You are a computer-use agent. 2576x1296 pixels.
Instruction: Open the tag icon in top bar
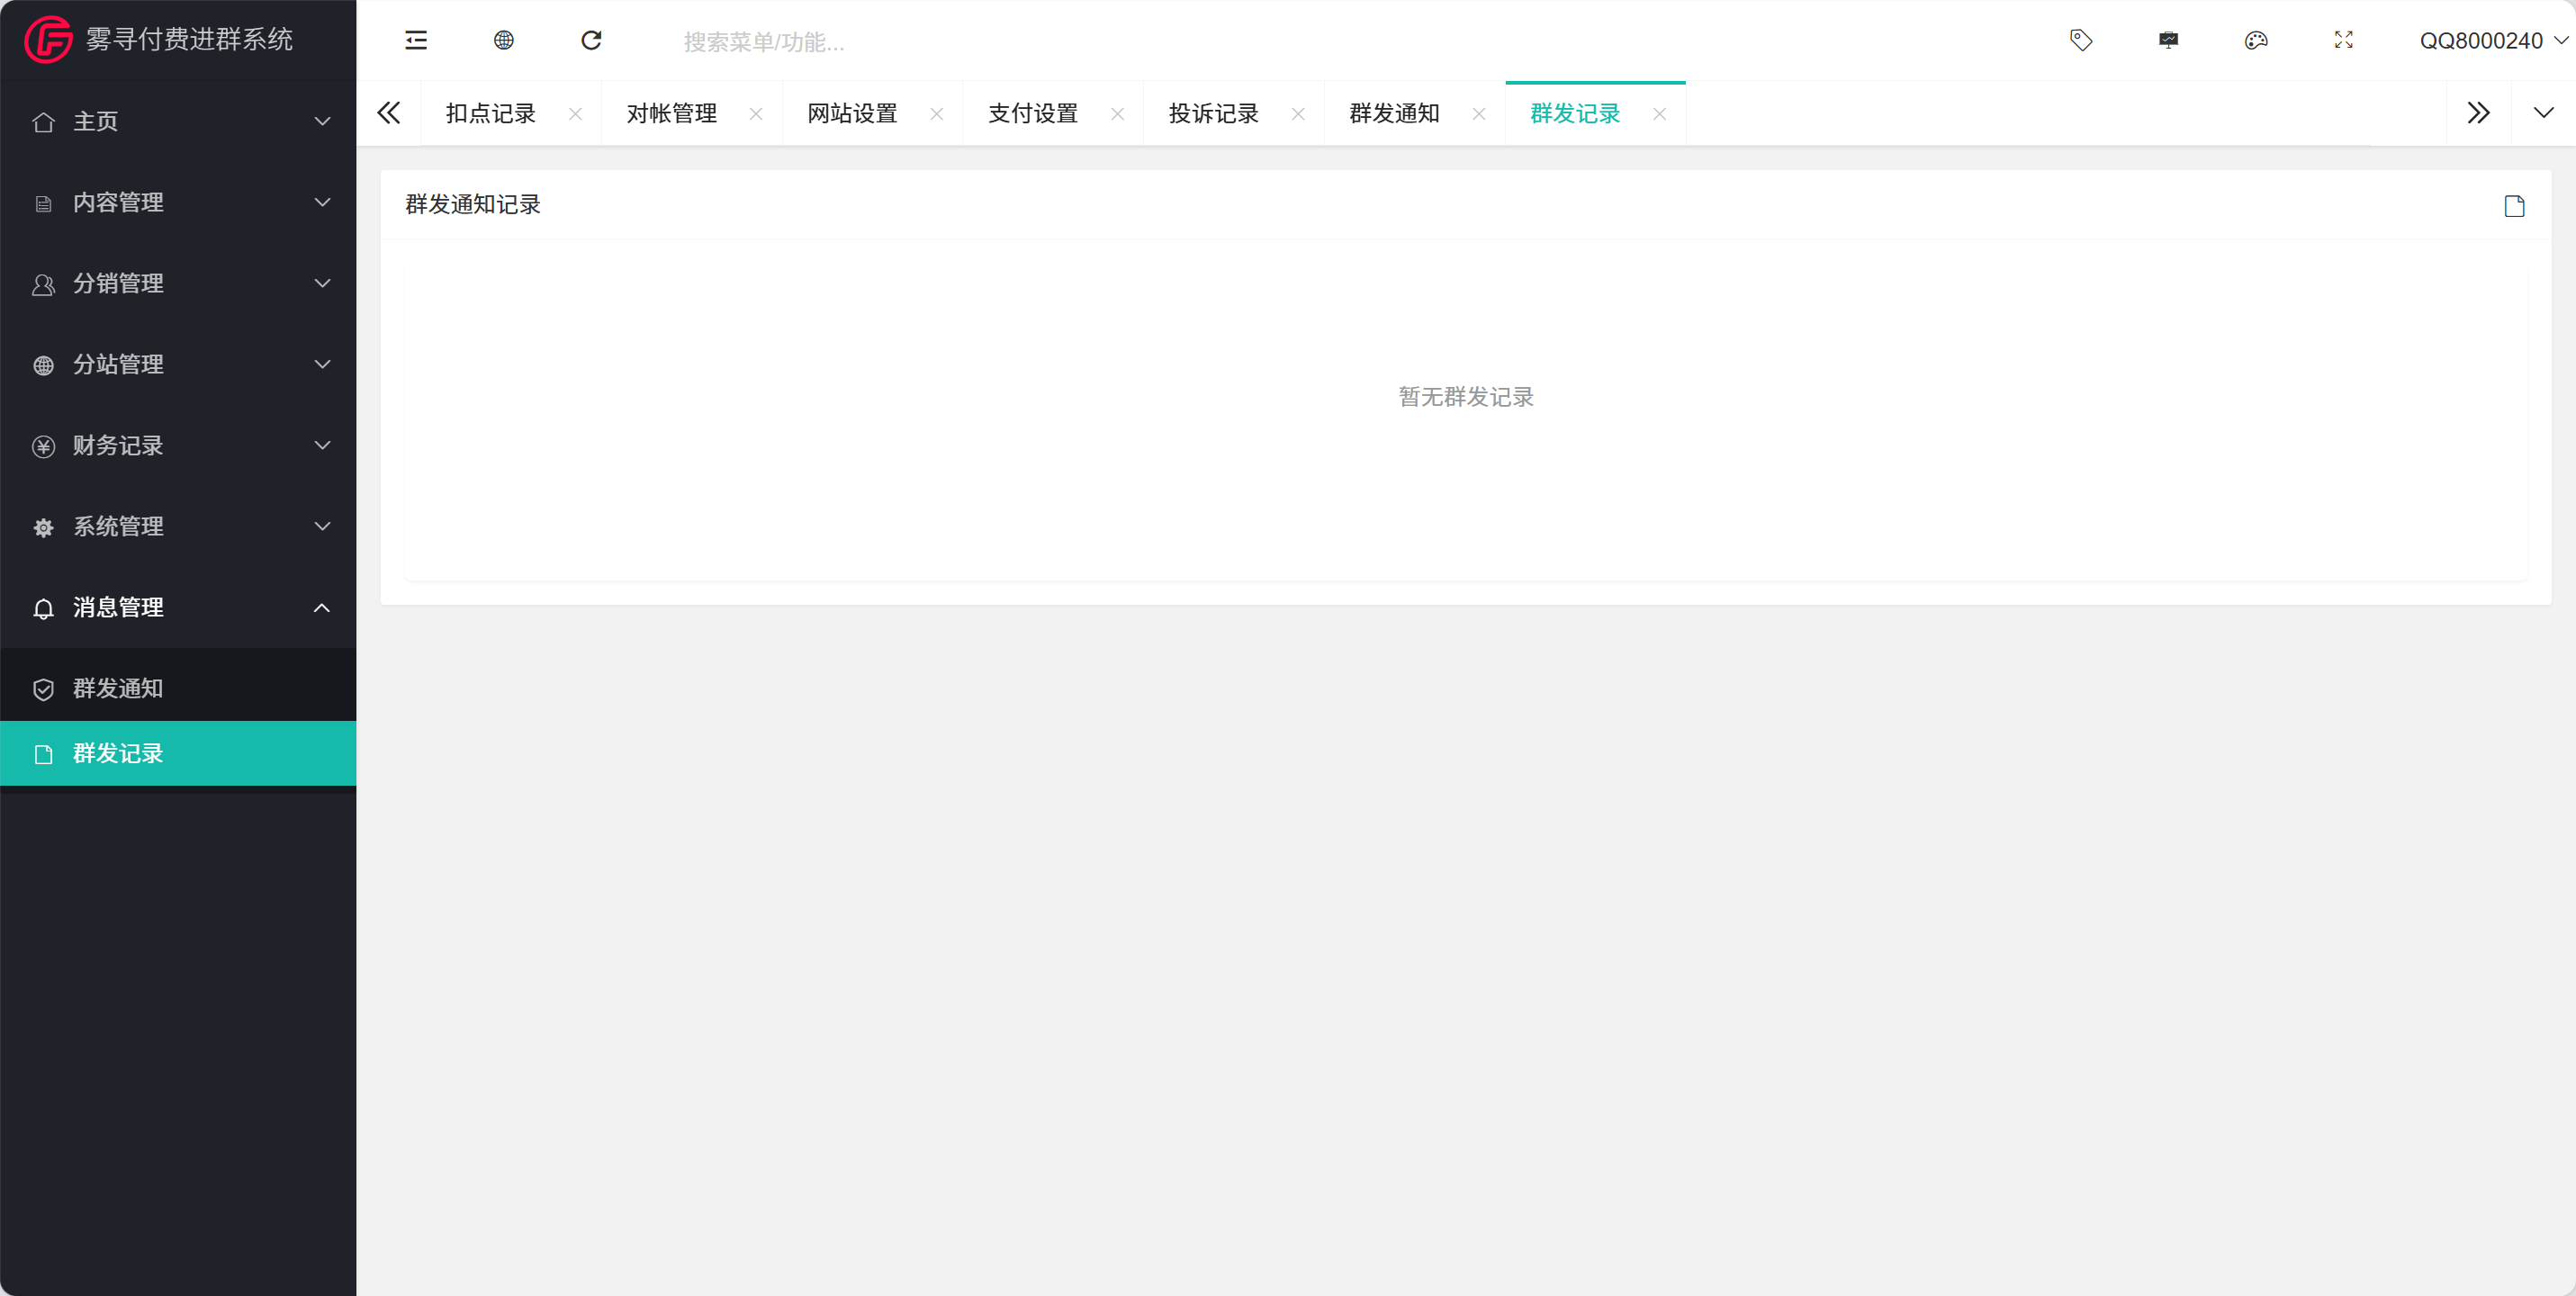pos(2081,40)
